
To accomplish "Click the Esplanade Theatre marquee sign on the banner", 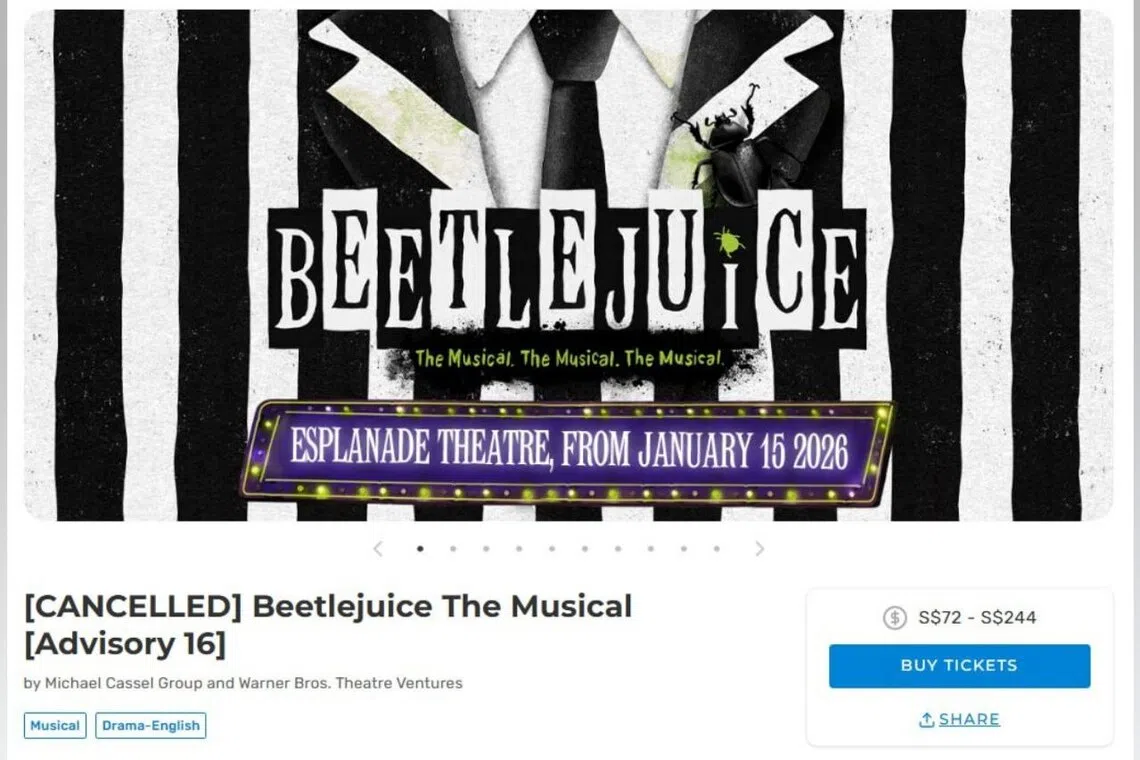I will [x=570, y=450].
